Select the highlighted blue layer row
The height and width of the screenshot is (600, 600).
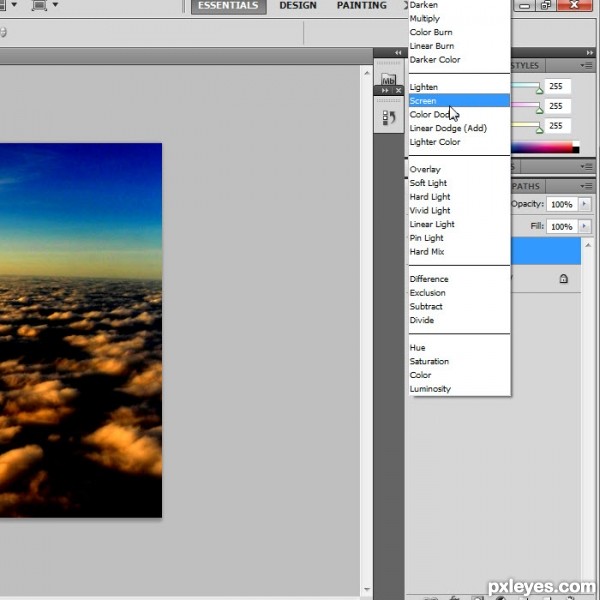pos(546,251)
